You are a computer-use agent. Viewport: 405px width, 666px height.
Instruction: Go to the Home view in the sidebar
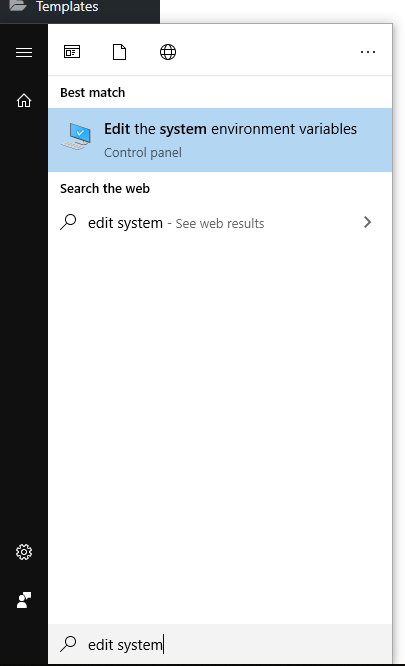point(24,101)
